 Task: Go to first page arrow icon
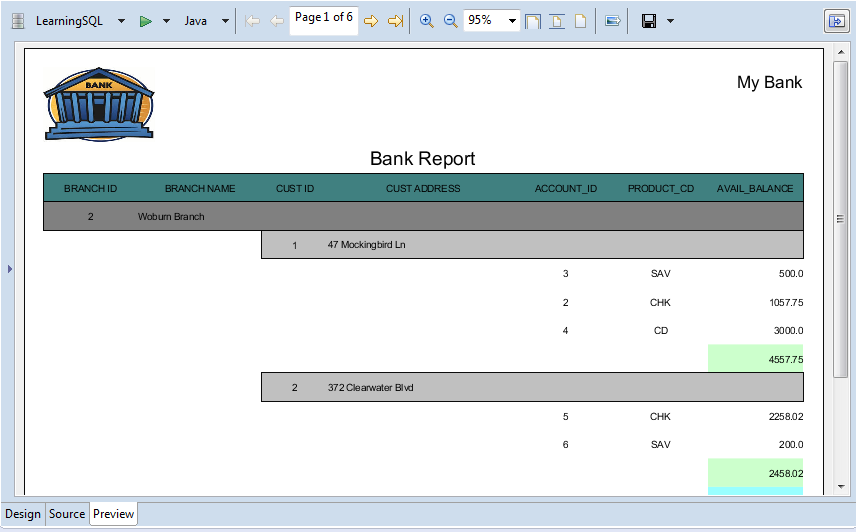pyautogui.click(x=252, y=21)
